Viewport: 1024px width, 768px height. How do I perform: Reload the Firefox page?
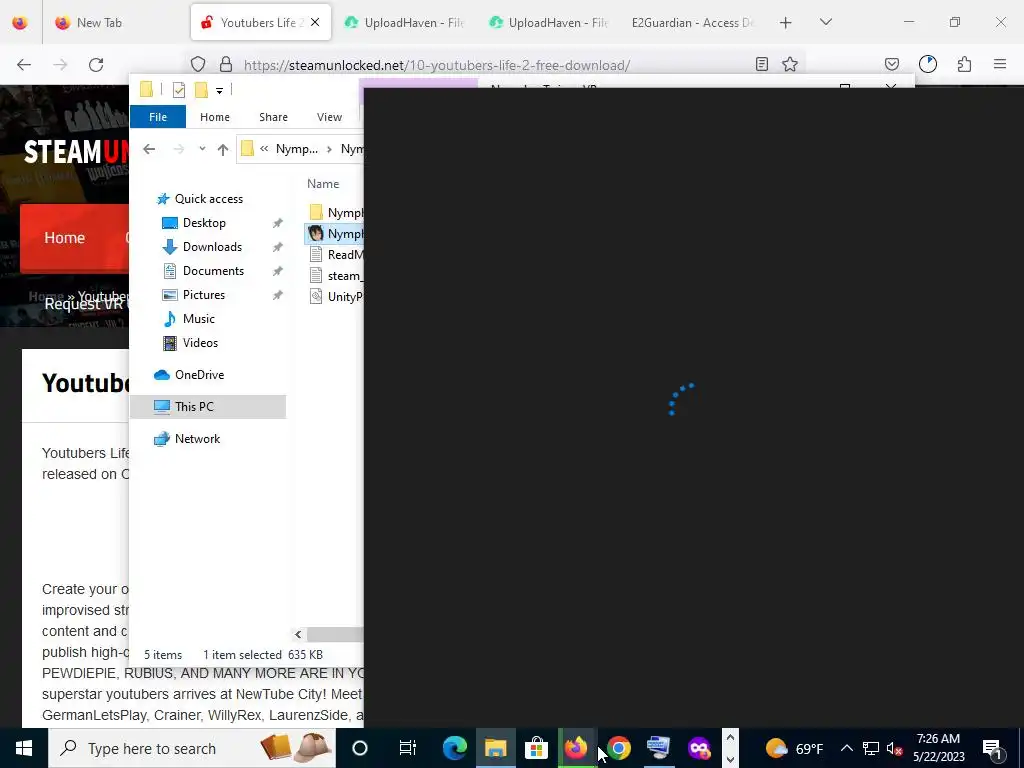pyautogui.click(x=96, y=64)
